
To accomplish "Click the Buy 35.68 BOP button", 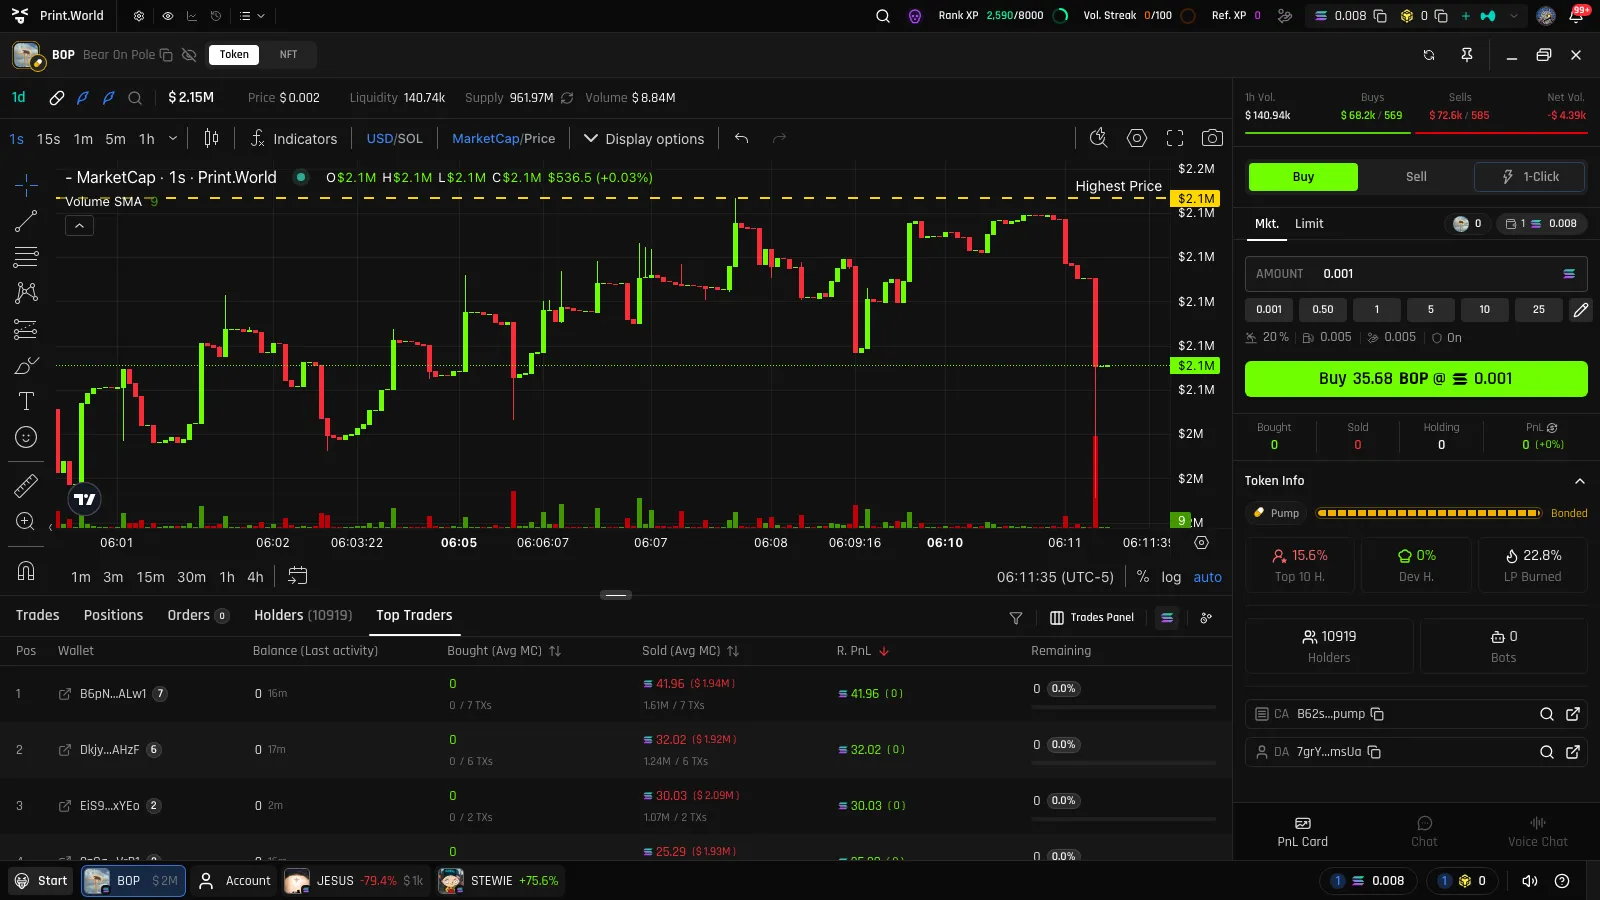I will pyautogui.click(x=1416, y=379).
